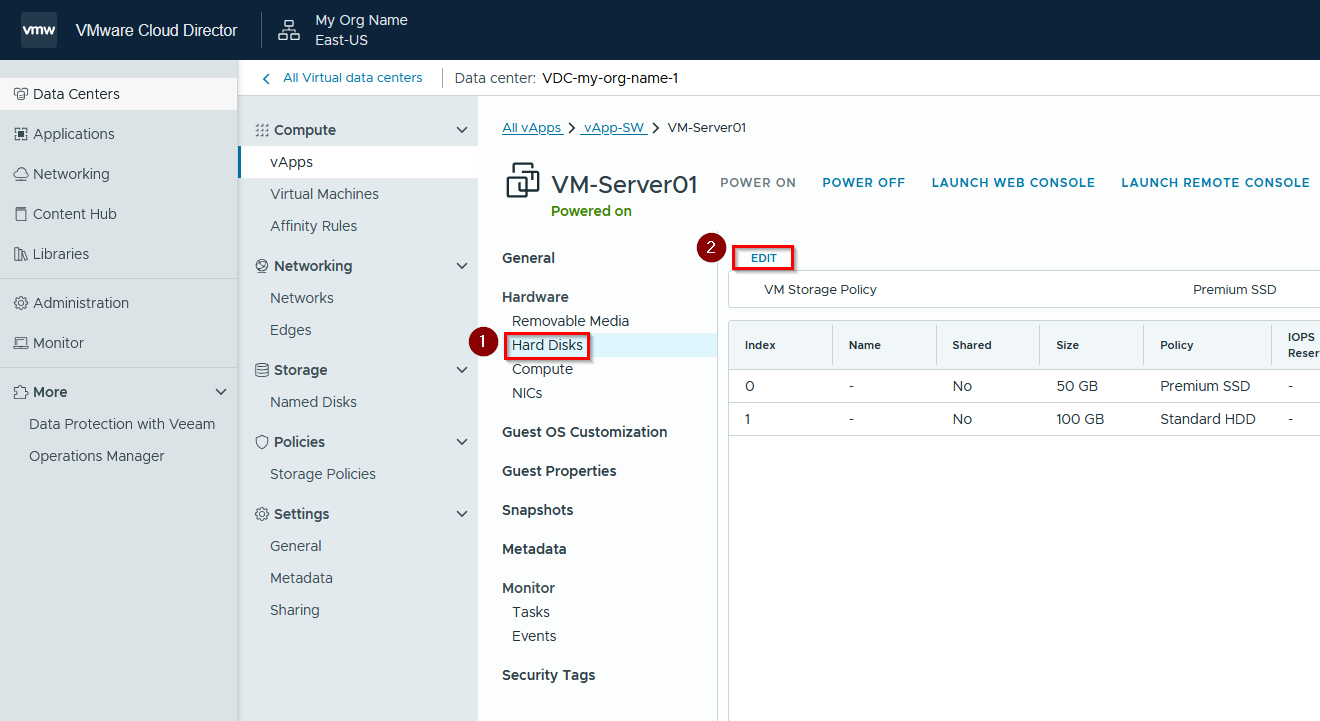Click the Storage database icon
Screen dimensions: 1320x721
tap(262, 370)
